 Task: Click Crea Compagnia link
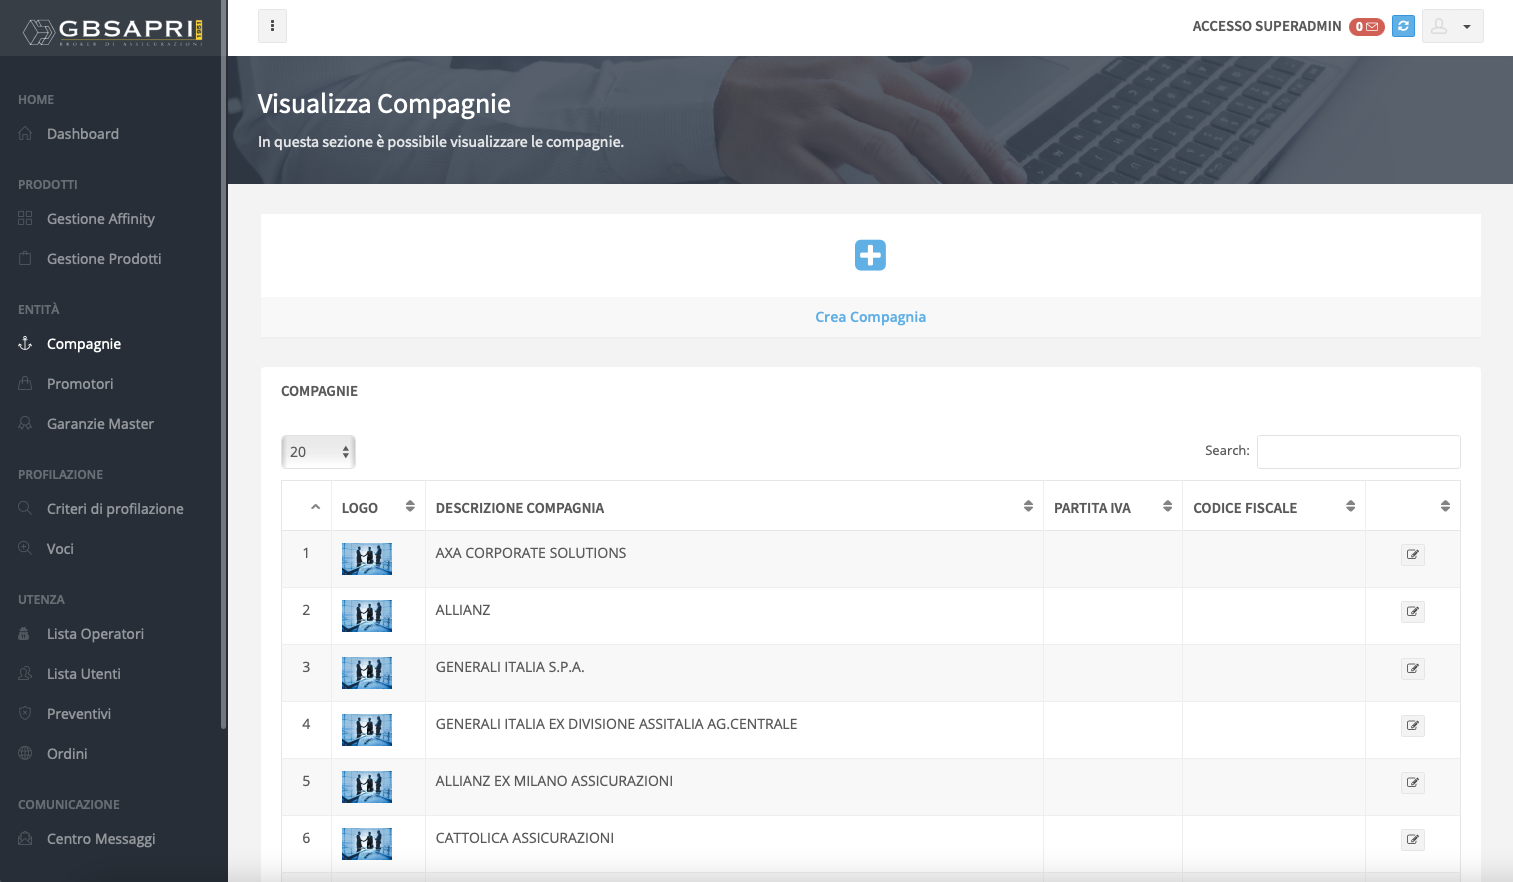[870, 316]
